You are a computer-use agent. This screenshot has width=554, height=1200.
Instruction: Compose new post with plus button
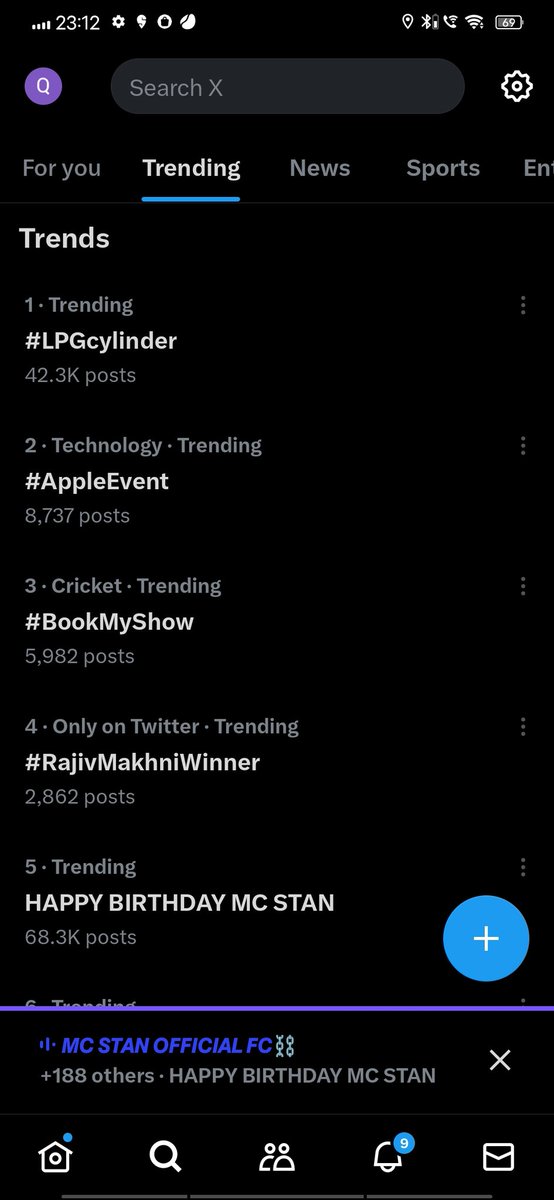(486, 938)
